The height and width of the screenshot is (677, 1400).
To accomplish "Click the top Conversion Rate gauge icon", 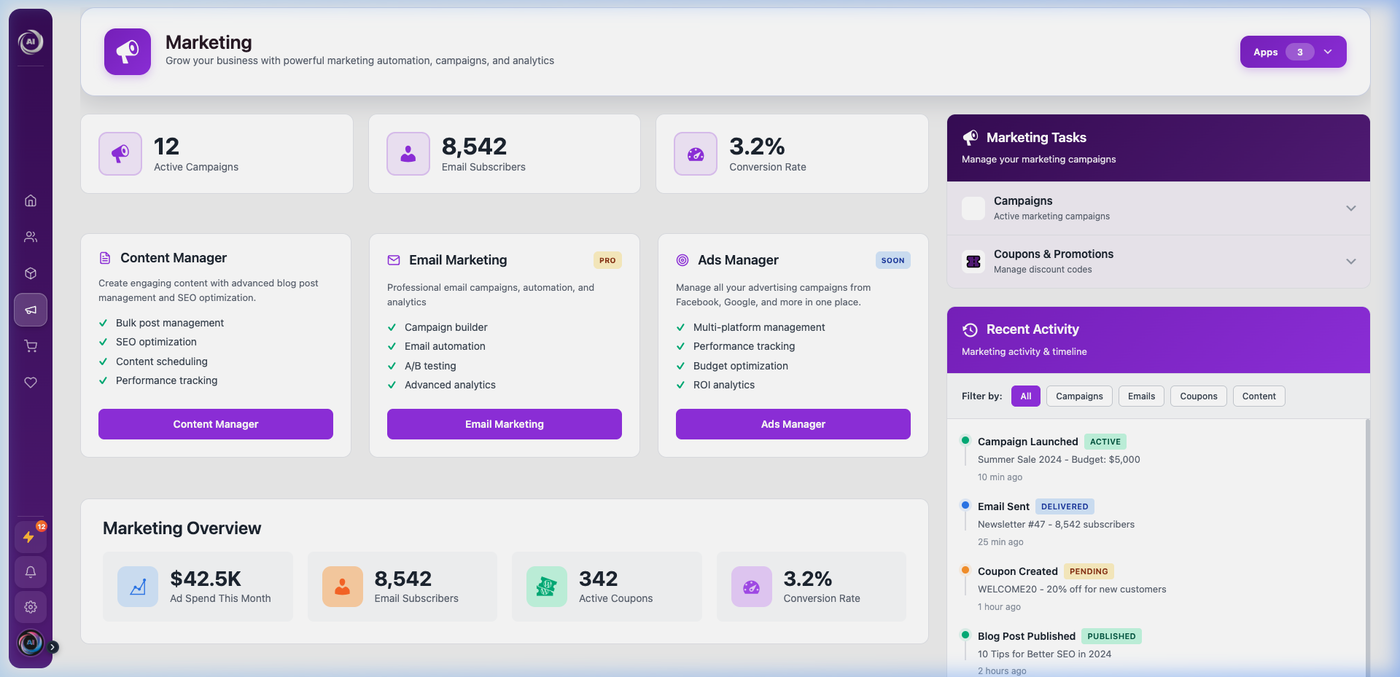I will click(696, 154).
